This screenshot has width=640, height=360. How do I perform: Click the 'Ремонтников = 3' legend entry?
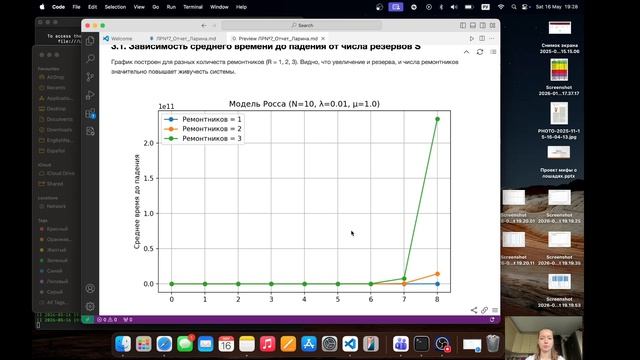203,138
